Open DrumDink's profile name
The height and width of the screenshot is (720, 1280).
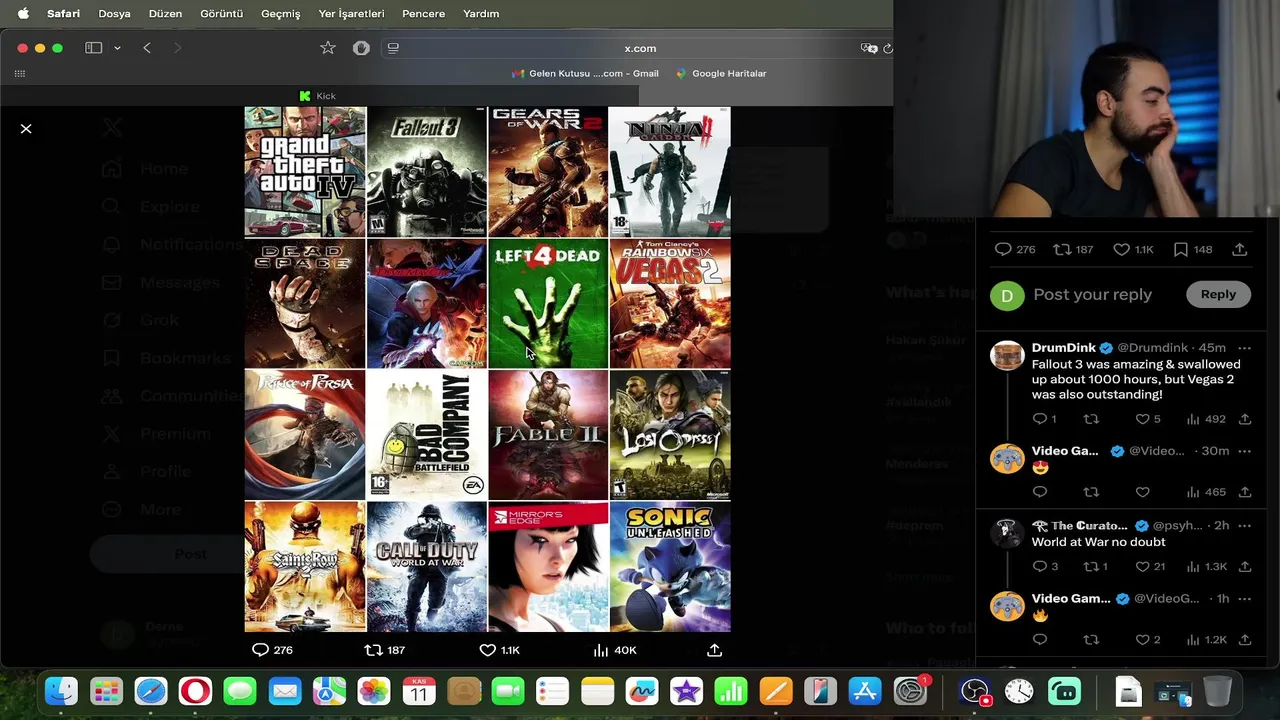pyautogui.click(x=1064, y=348)
